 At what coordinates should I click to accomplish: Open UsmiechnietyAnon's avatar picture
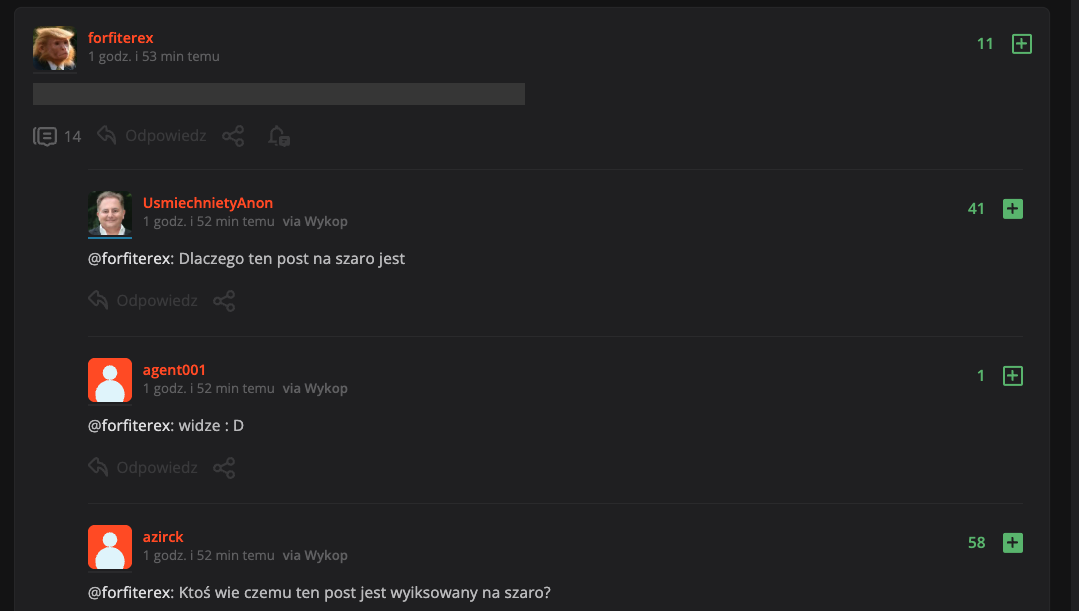pyautogui.click(x=110, y=213)
